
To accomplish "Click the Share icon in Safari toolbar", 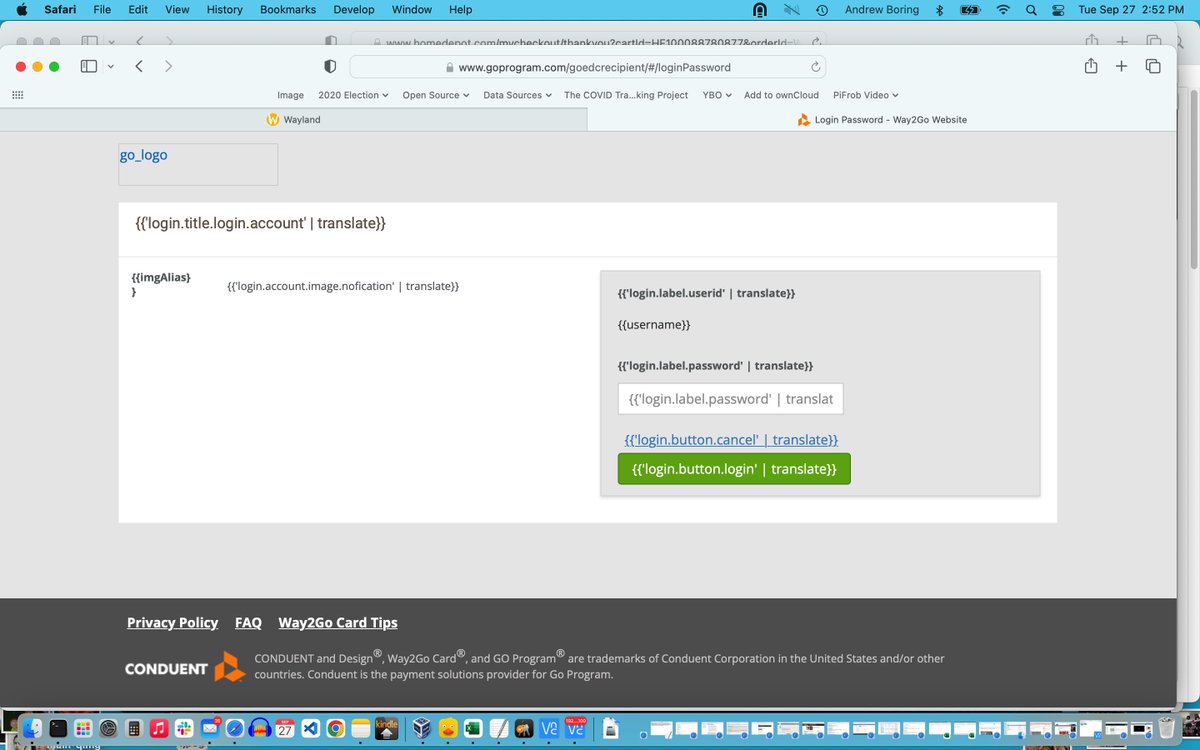I will [x=1091, y=66].
